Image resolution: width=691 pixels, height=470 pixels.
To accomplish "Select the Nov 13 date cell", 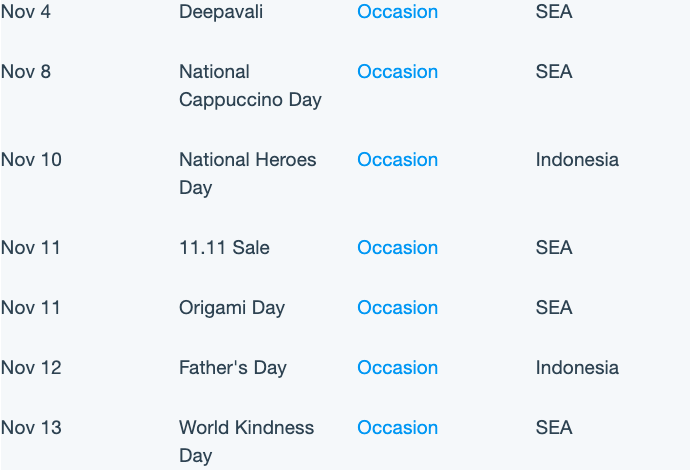I will point(31,427).
